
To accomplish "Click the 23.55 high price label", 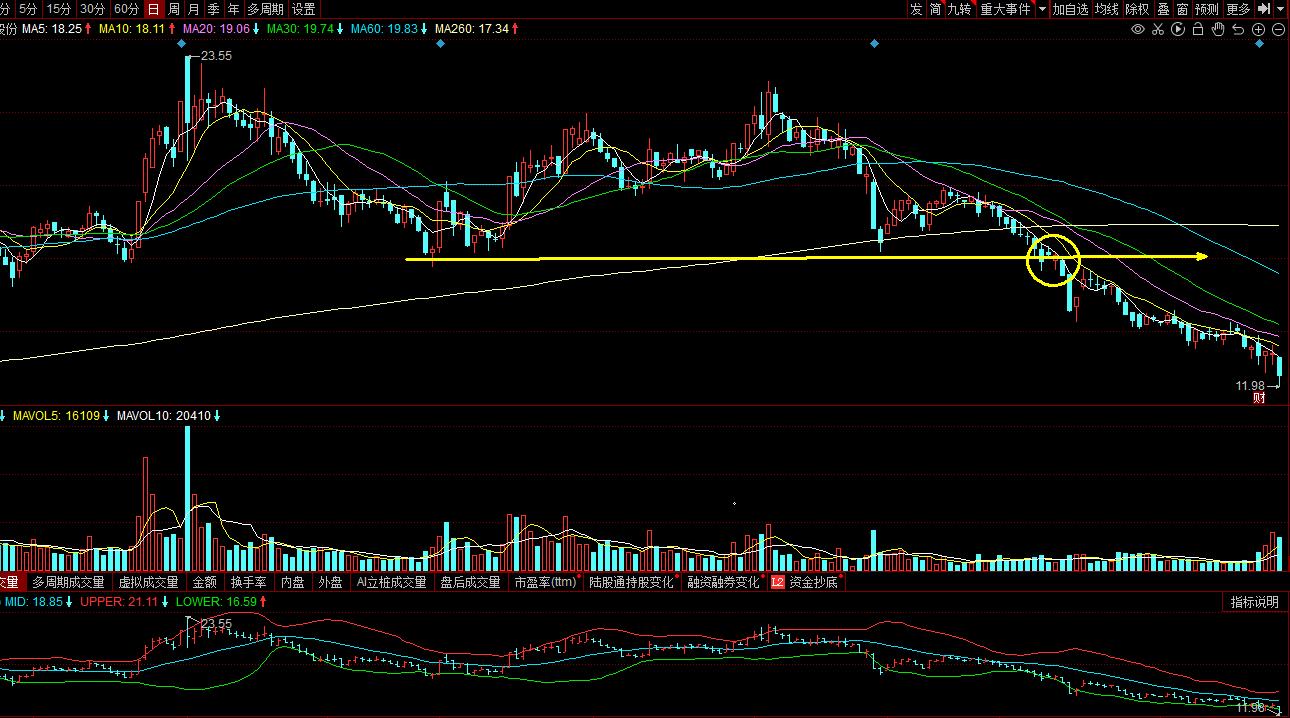I will click(x=216, y=56).
